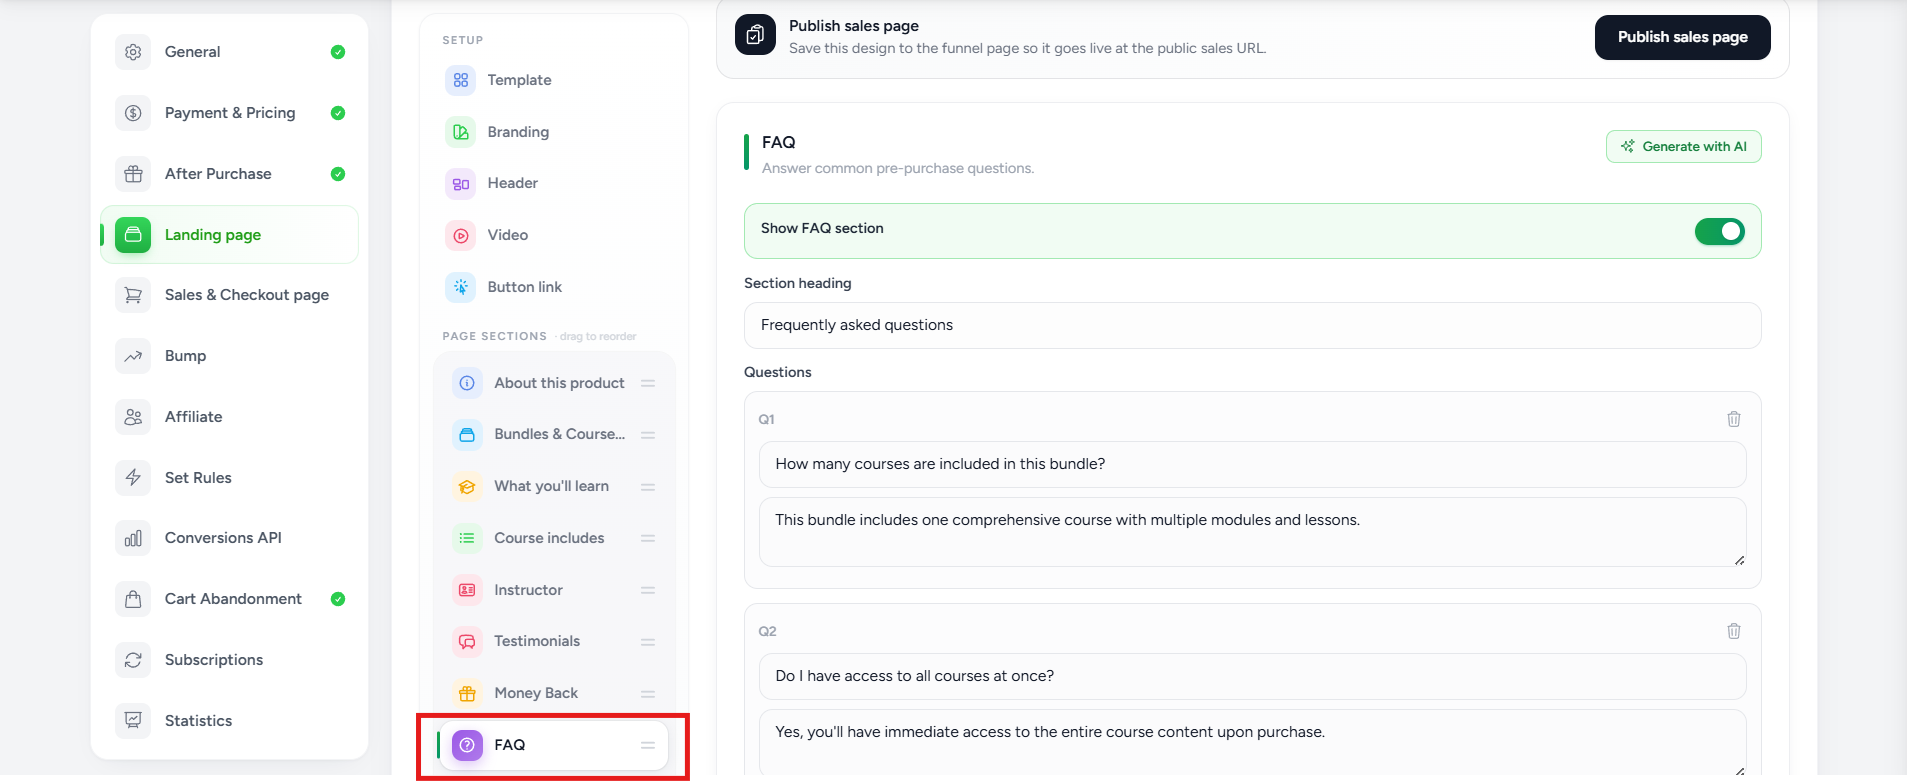Click the Statistics chart icon
This screenshot has height=781, width=1908.
133,721
